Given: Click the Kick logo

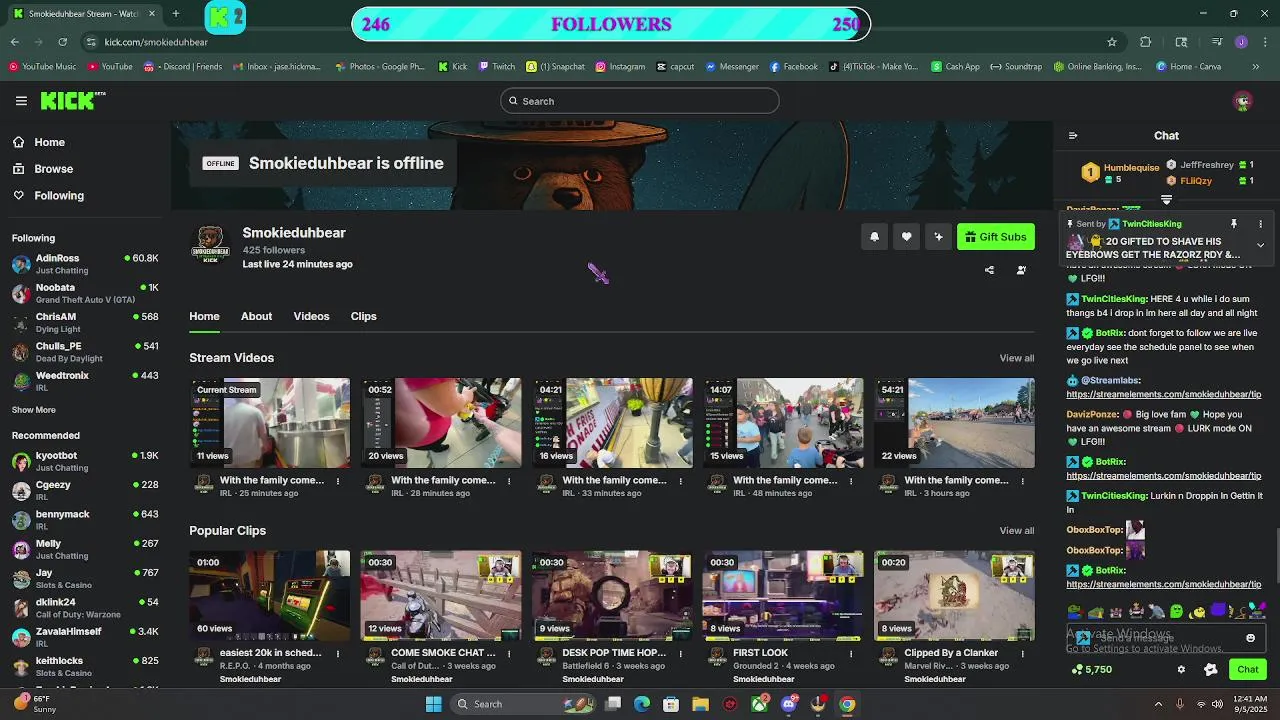Looking at the screenshot, I should 72,100.
